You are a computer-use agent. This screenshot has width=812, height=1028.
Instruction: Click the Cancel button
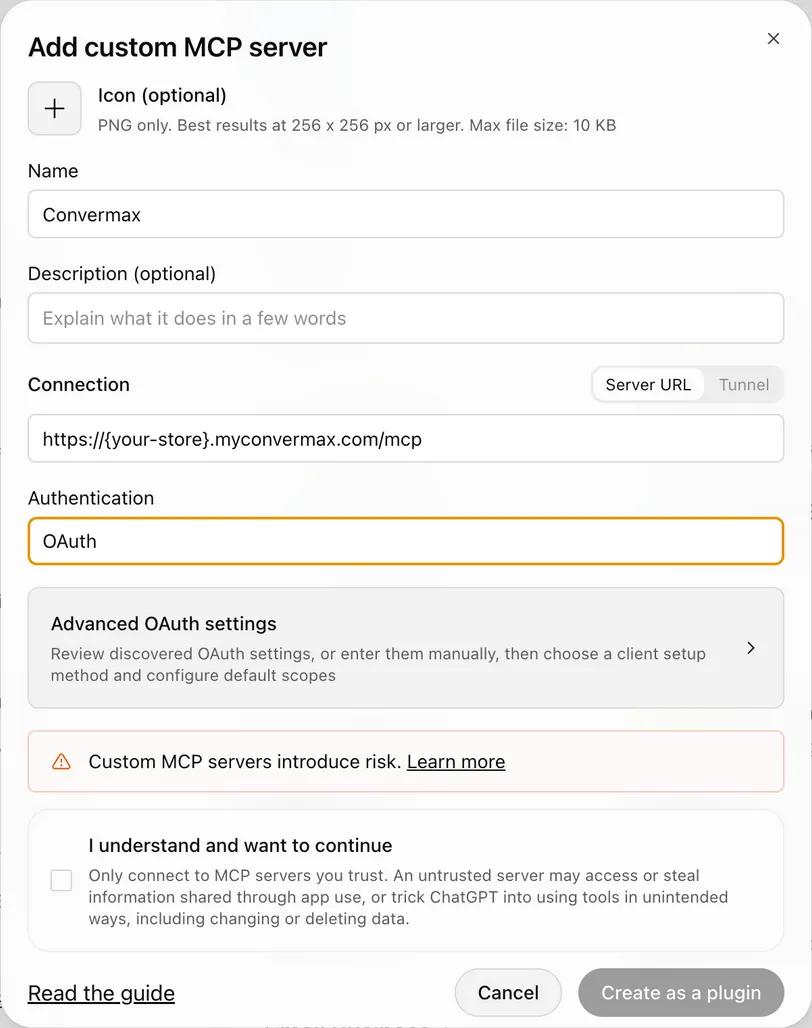pyautogui.click(x=508, y=993)
